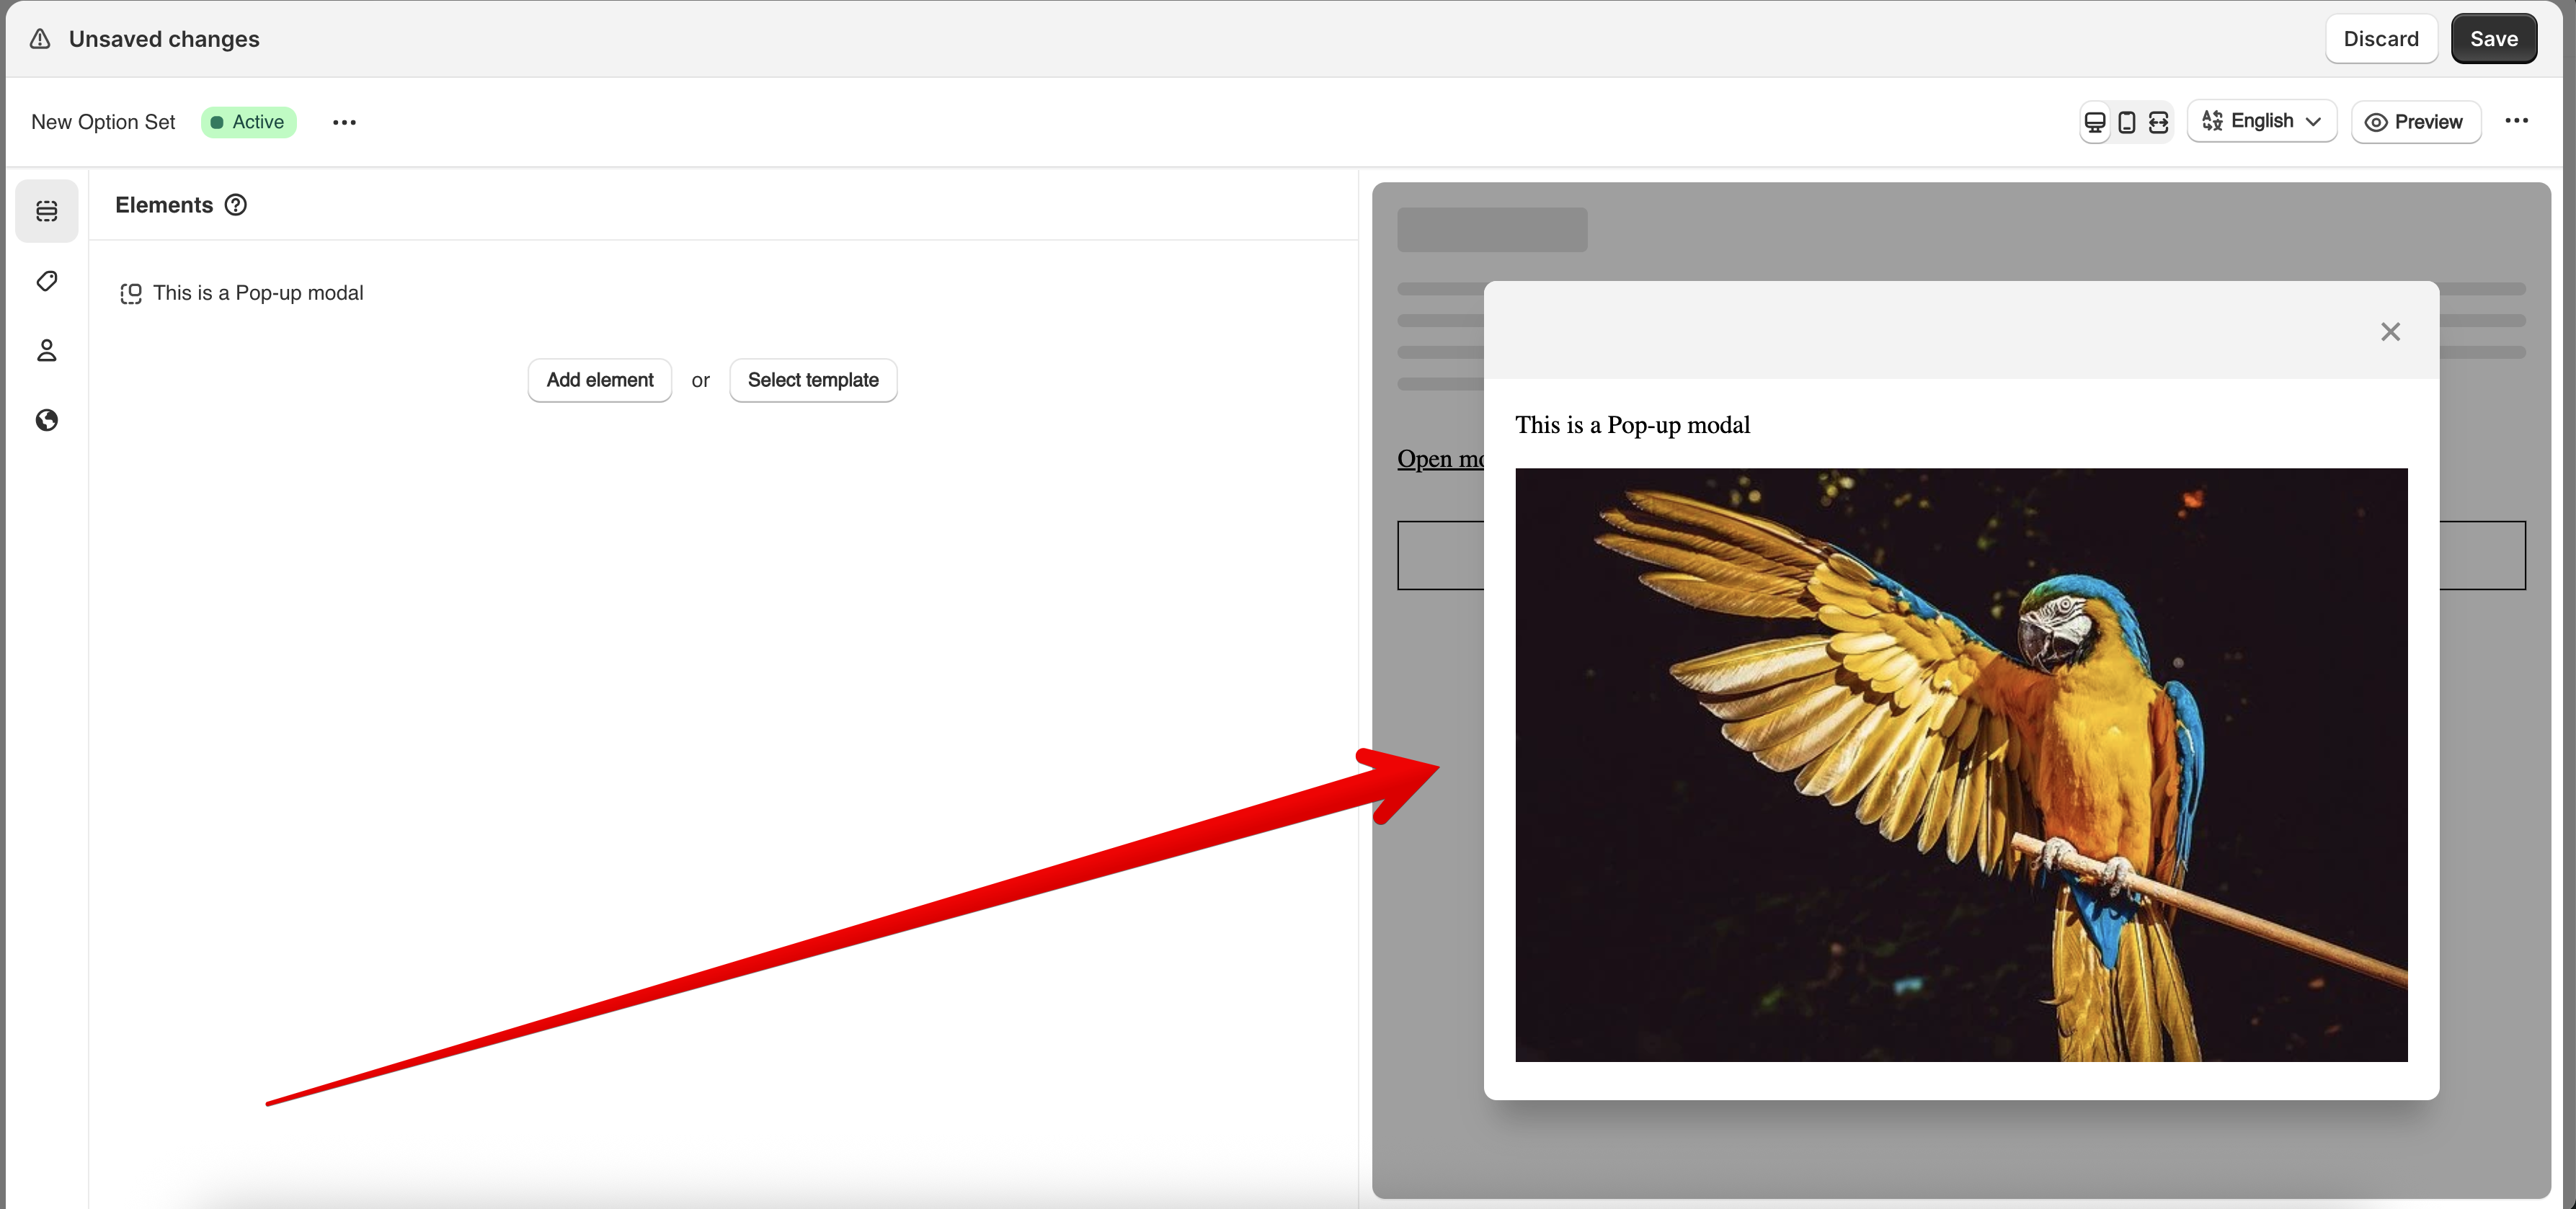Save the unsaved changes
This screenshot has width=2576, height=1209.
(x=2493, y=39)
